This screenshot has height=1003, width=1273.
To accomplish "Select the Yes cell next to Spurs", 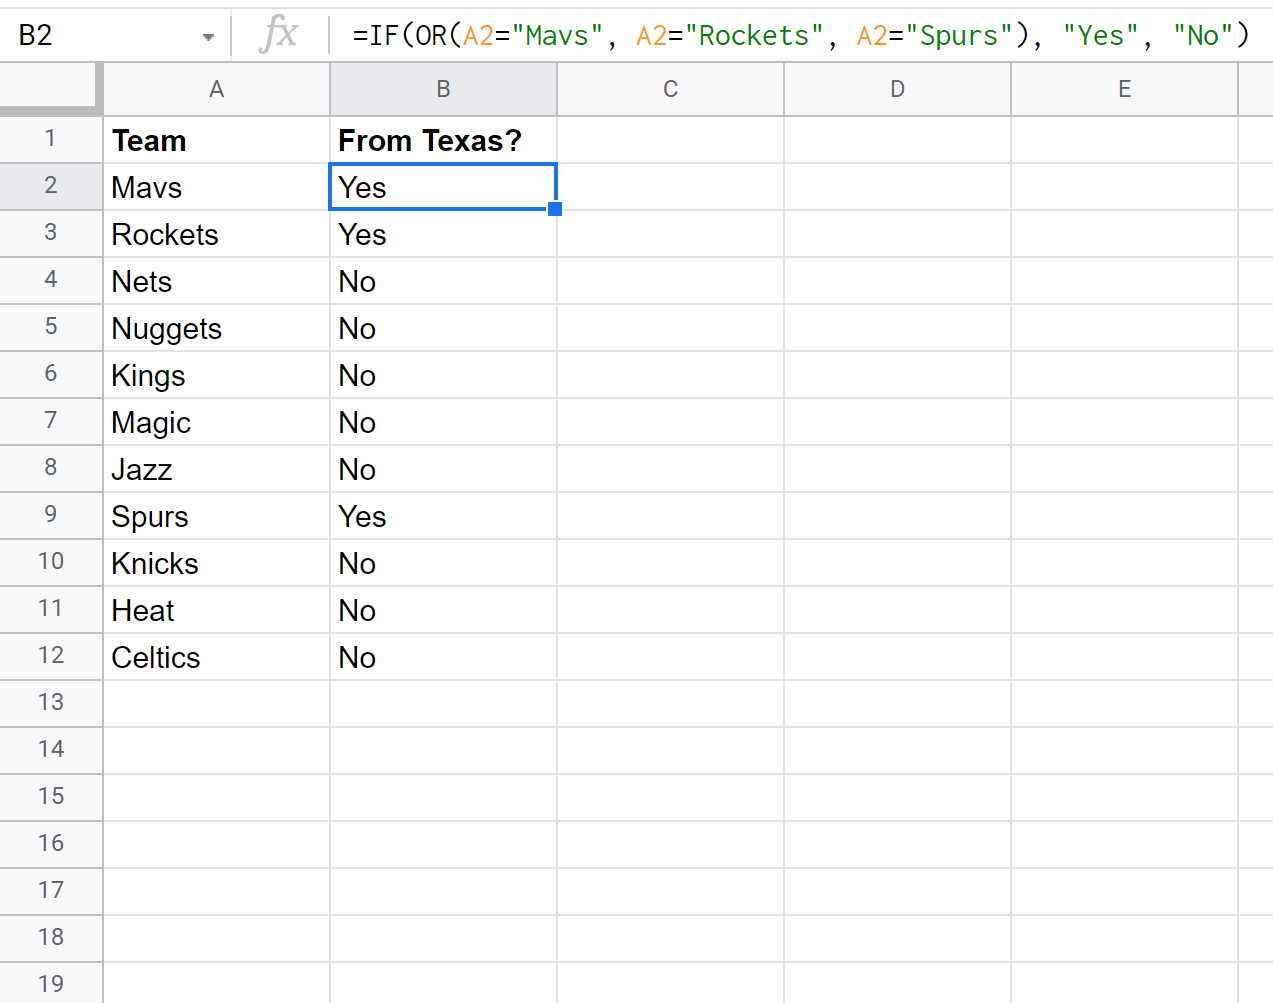I will (443, 516).
